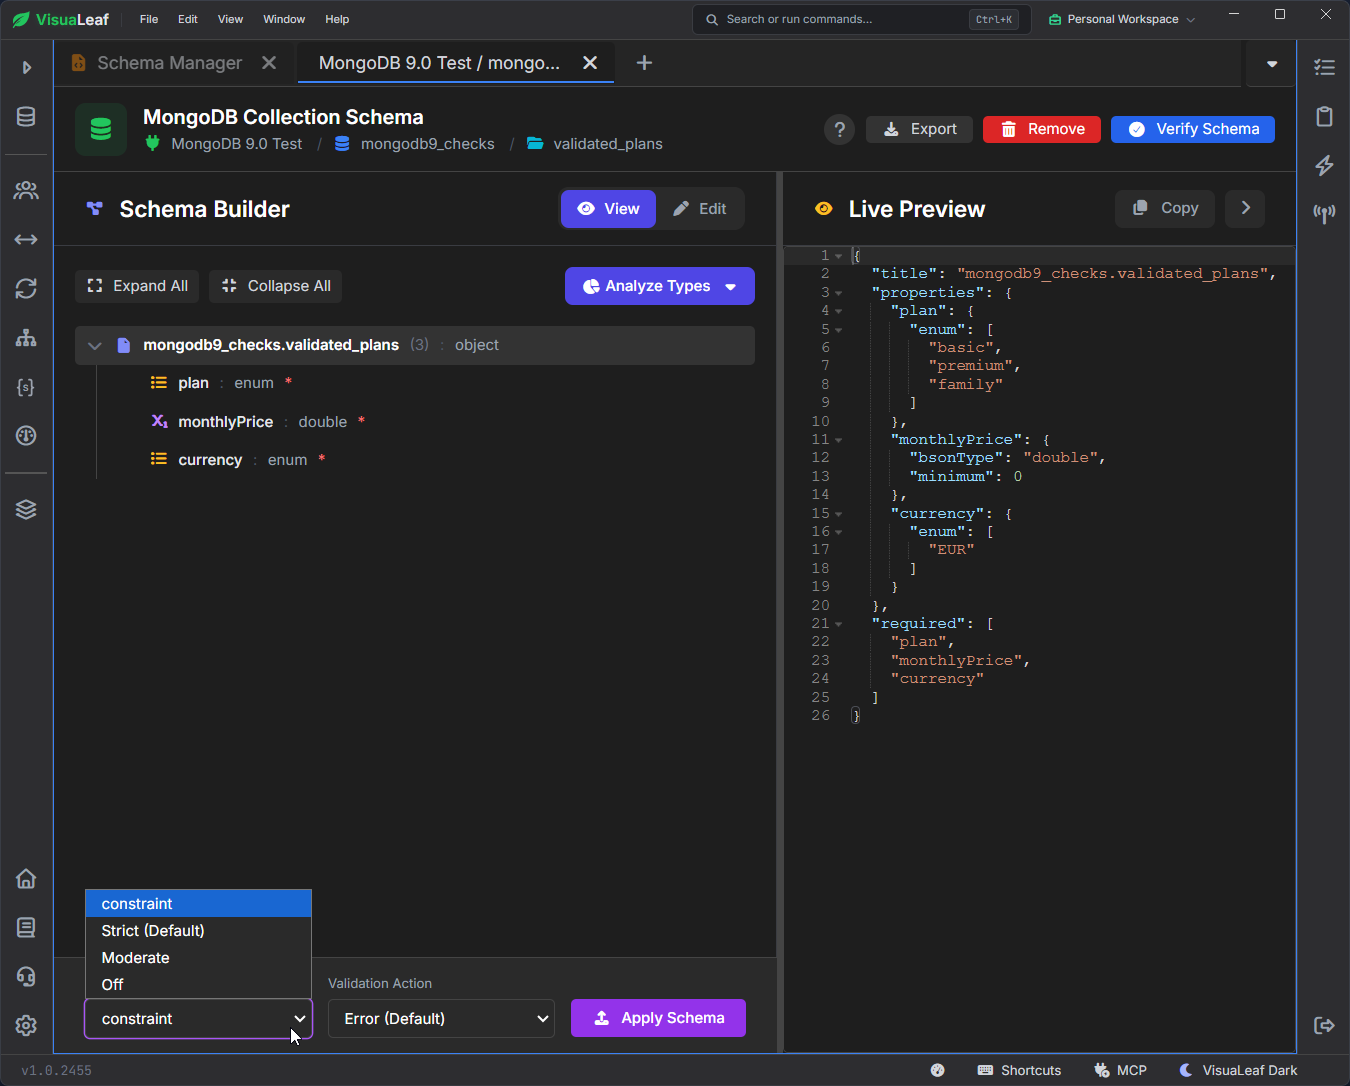Screen dimensions: 1350x1086
Task: Click the help question mark button
Action: click(840, 129)
